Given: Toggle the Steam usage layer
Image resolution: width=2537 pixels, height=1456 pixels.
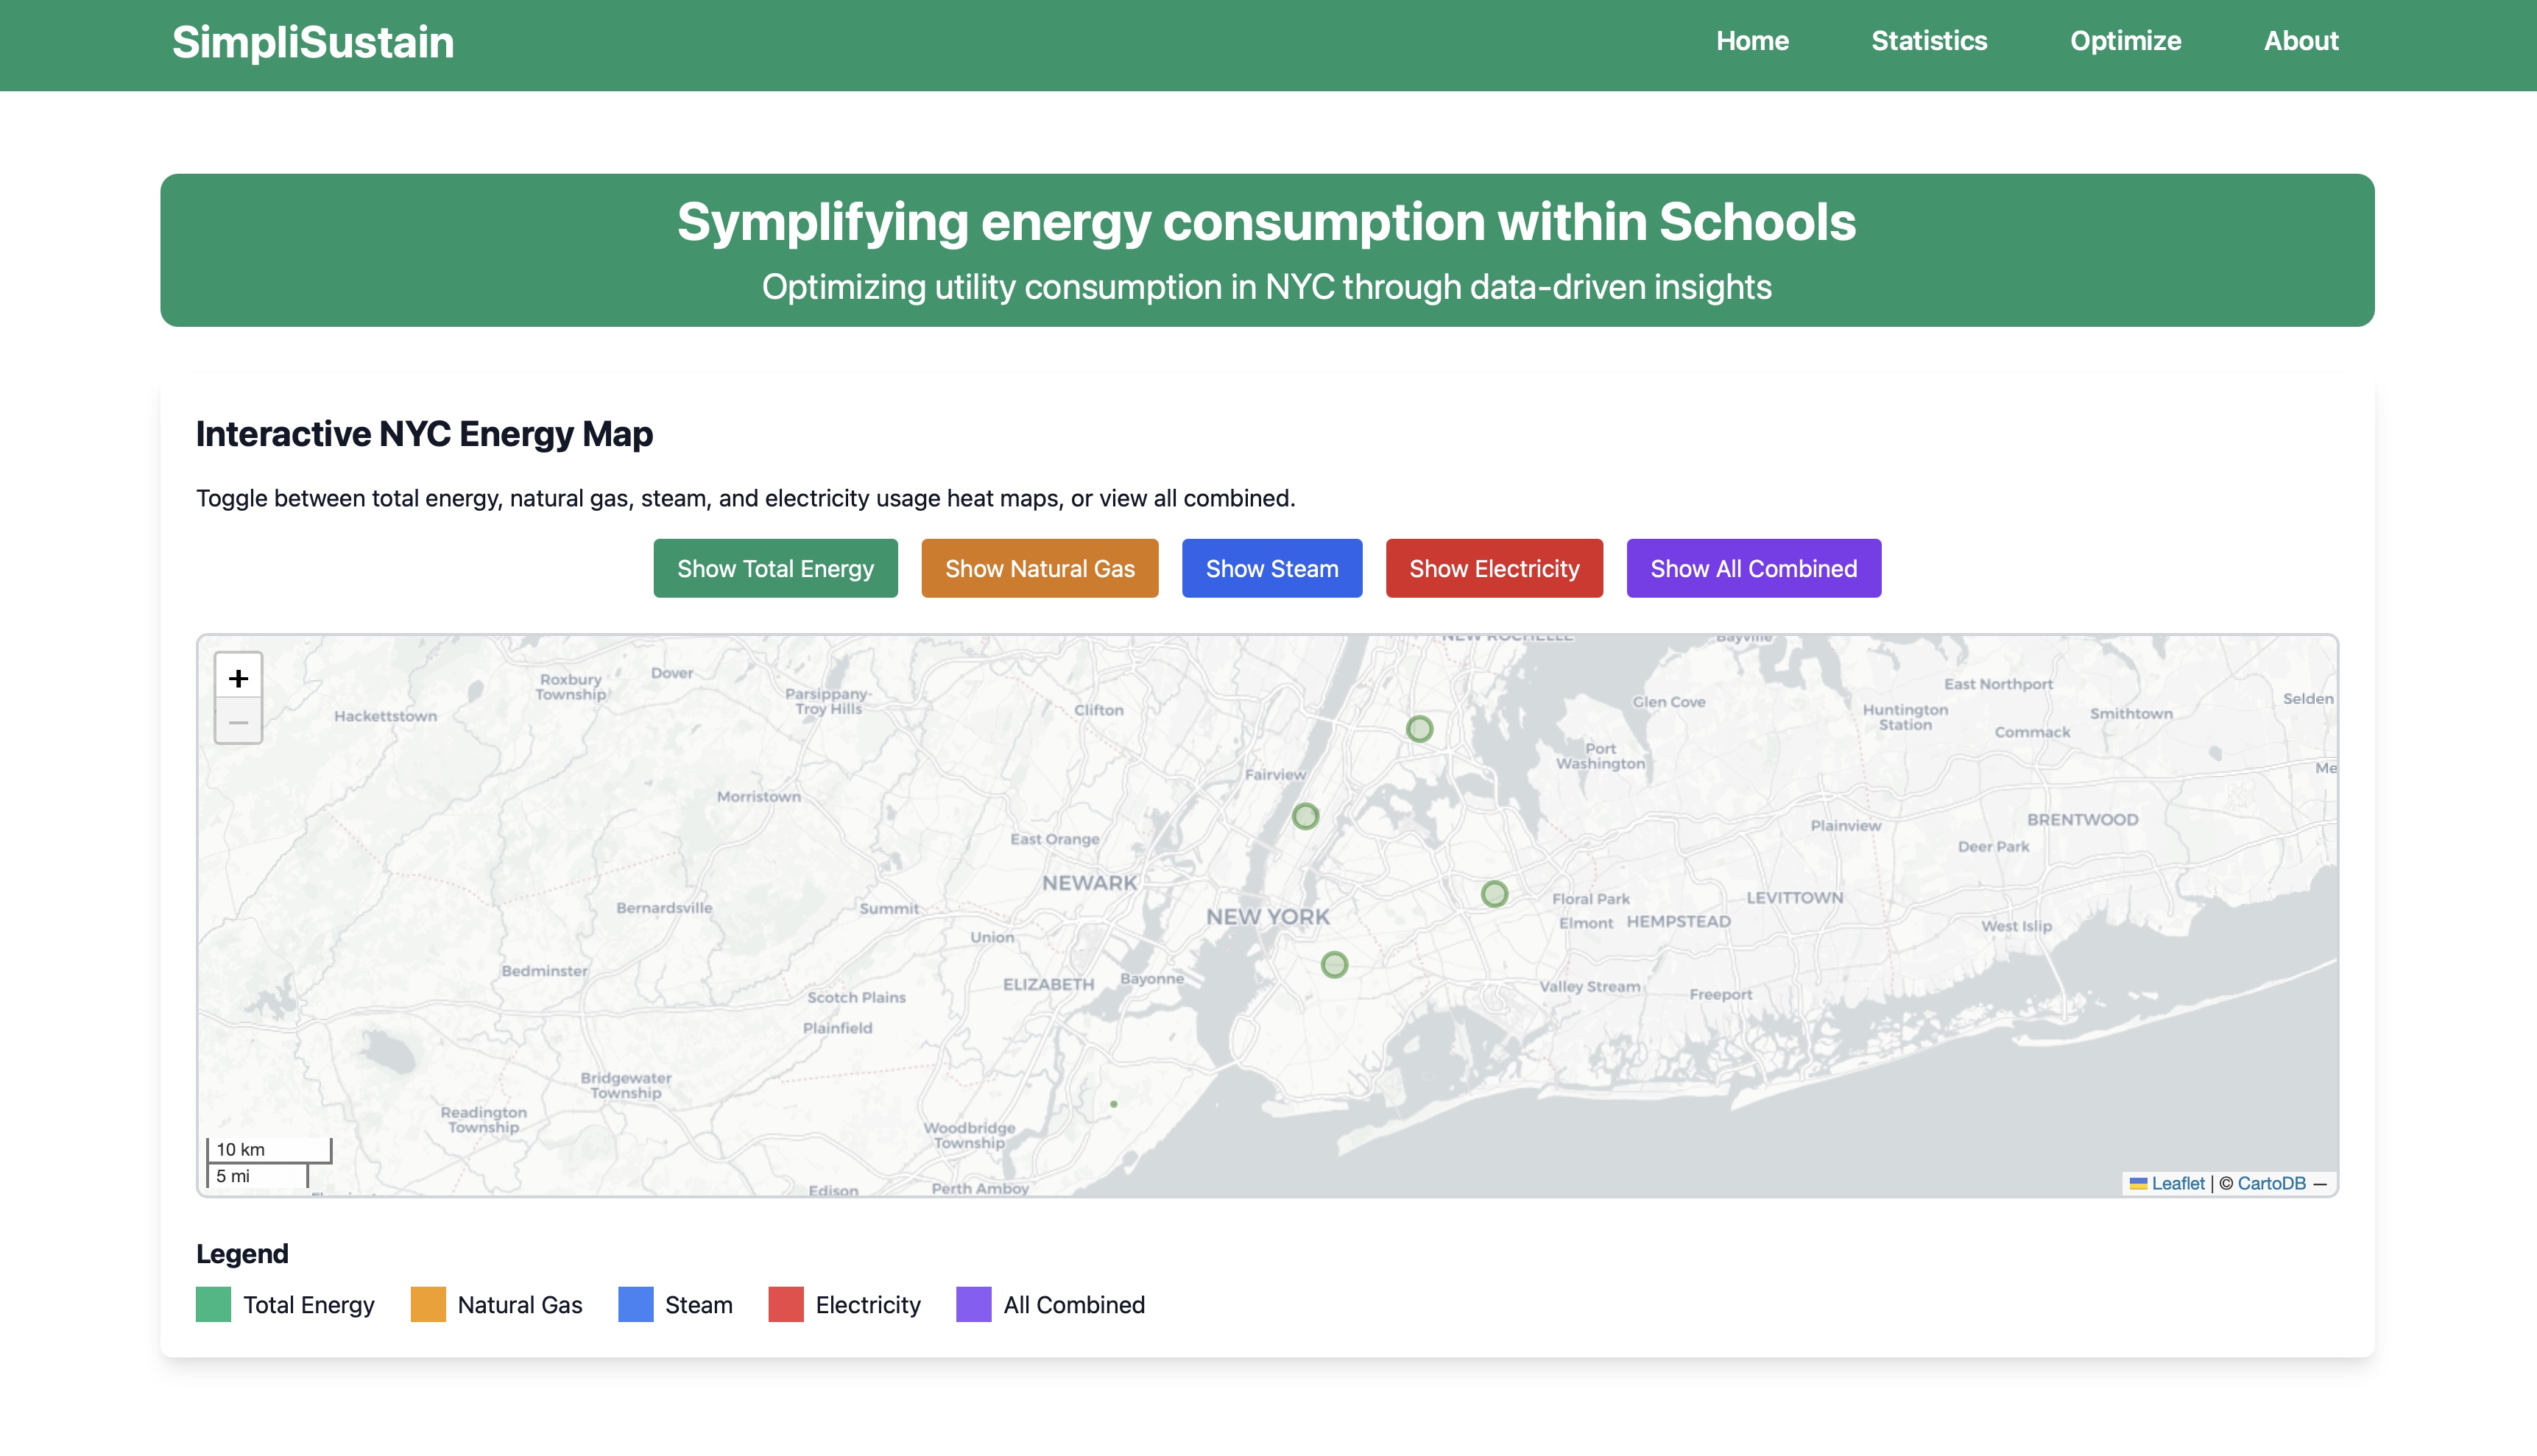Looking at the screenshot, I should click(1271, 568).
